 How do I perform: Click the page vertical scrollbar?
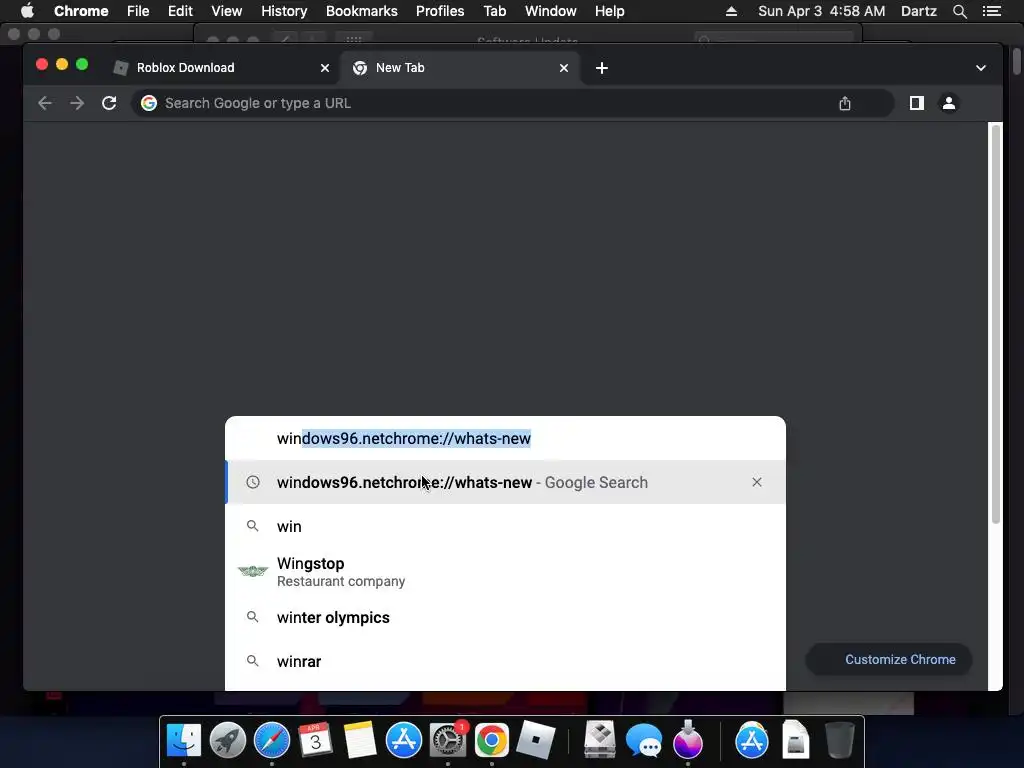pos(995,323)
